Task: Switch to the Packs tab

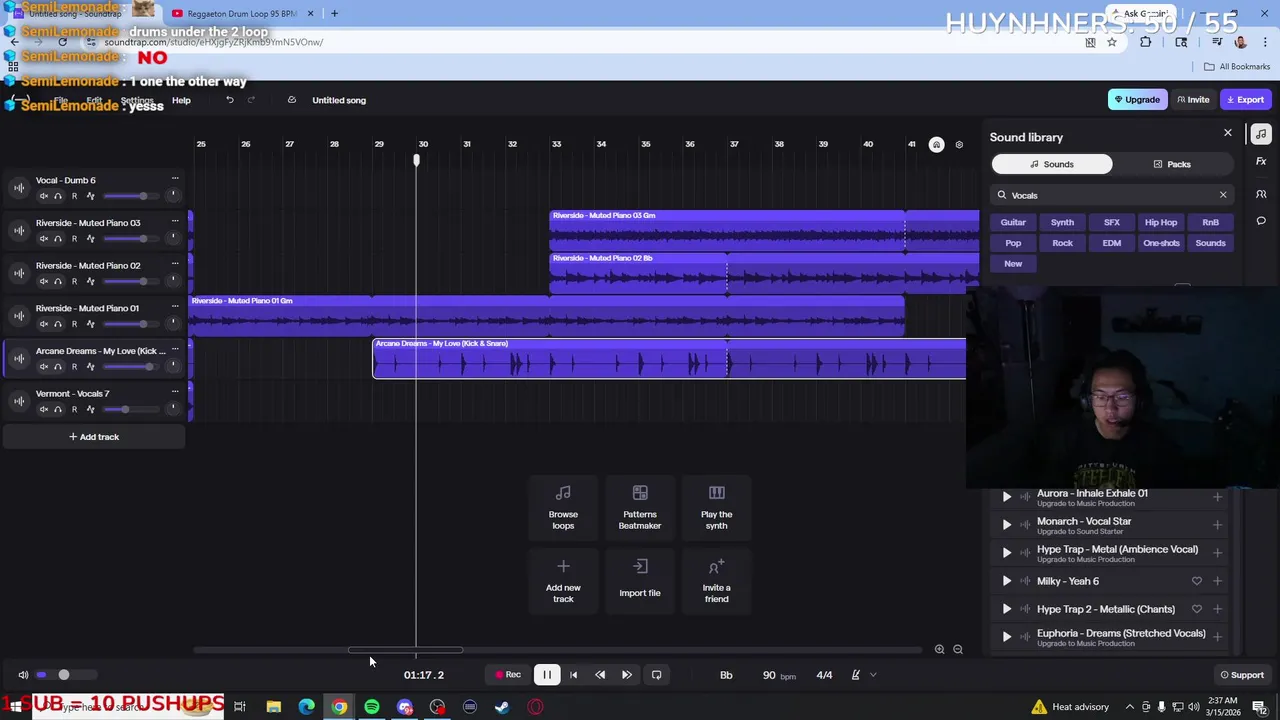Action: tap(1172, 164)
